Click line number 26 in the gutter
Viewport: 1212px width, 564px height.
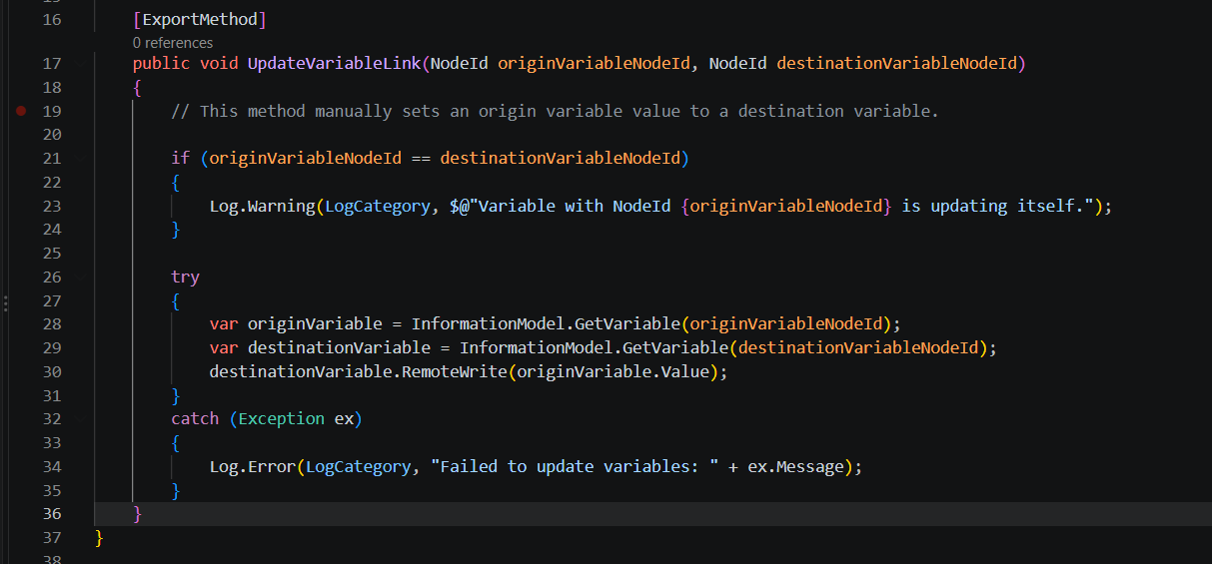click(52, 277)
